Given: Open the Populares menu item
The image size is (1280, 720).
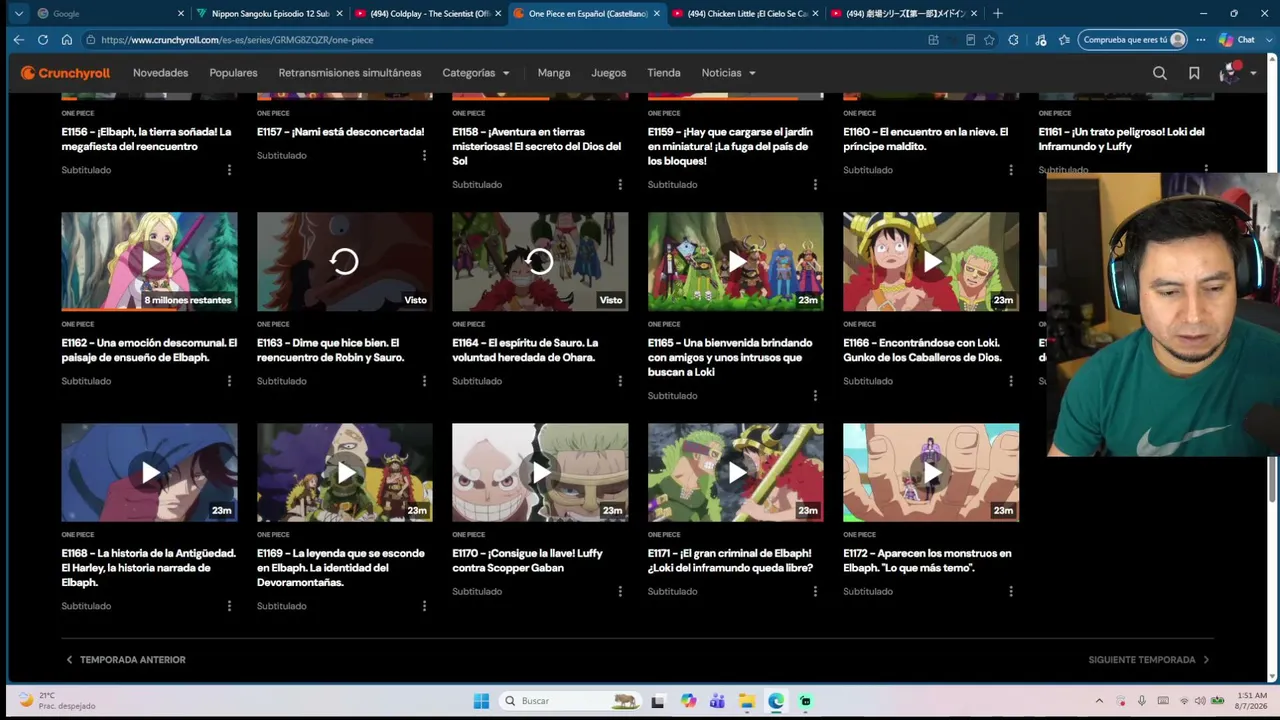Looking at the screenshot, I should tap(233, 73).
